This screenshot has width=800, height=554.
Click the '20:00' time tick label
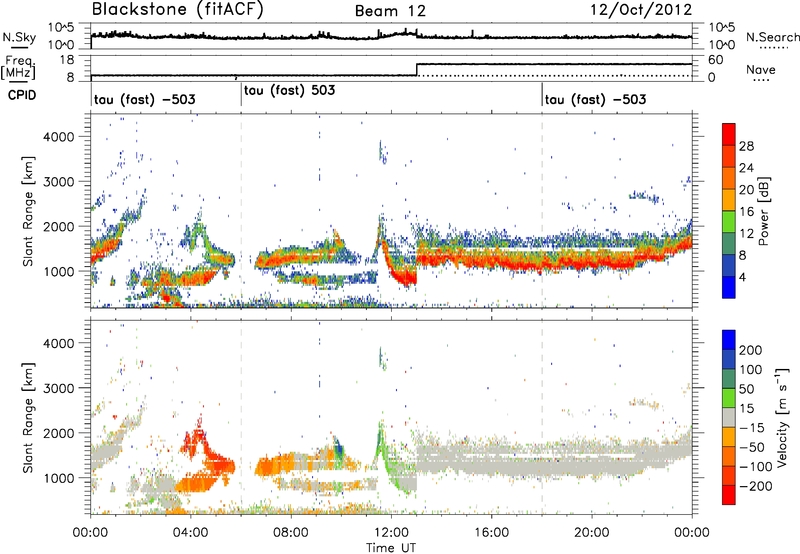pos(592,533)
